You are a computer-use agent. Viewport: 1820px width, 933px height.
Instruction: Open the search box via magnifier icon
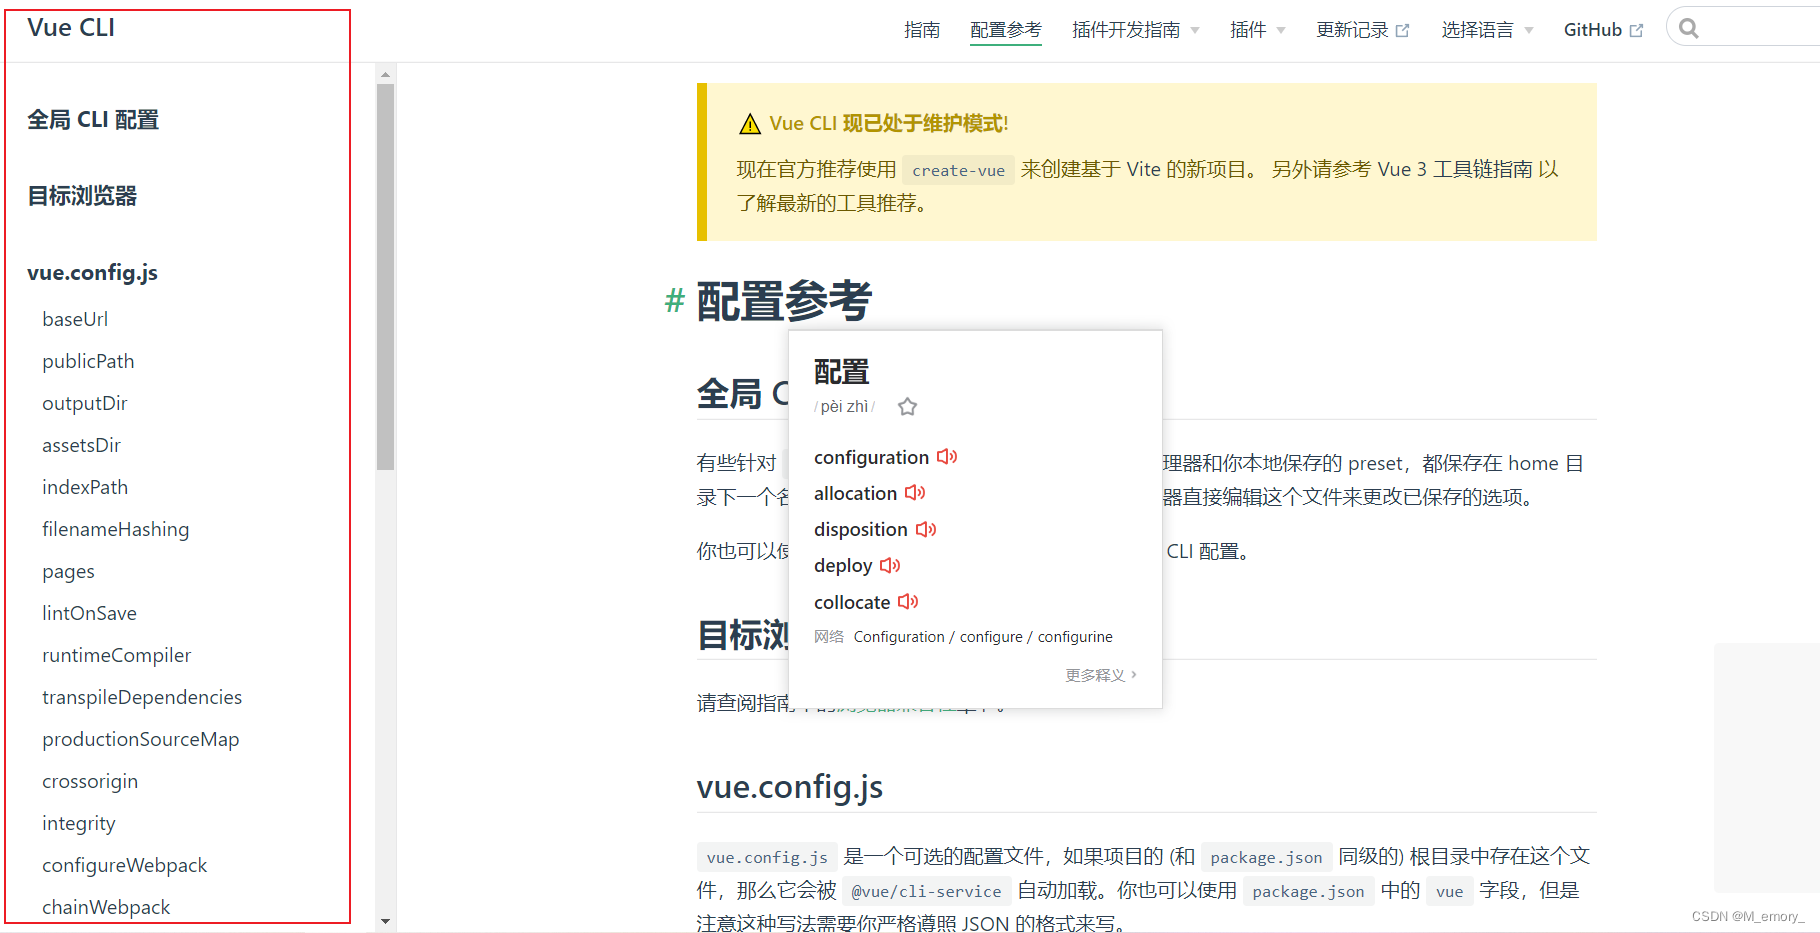(x=1688, y=27)
